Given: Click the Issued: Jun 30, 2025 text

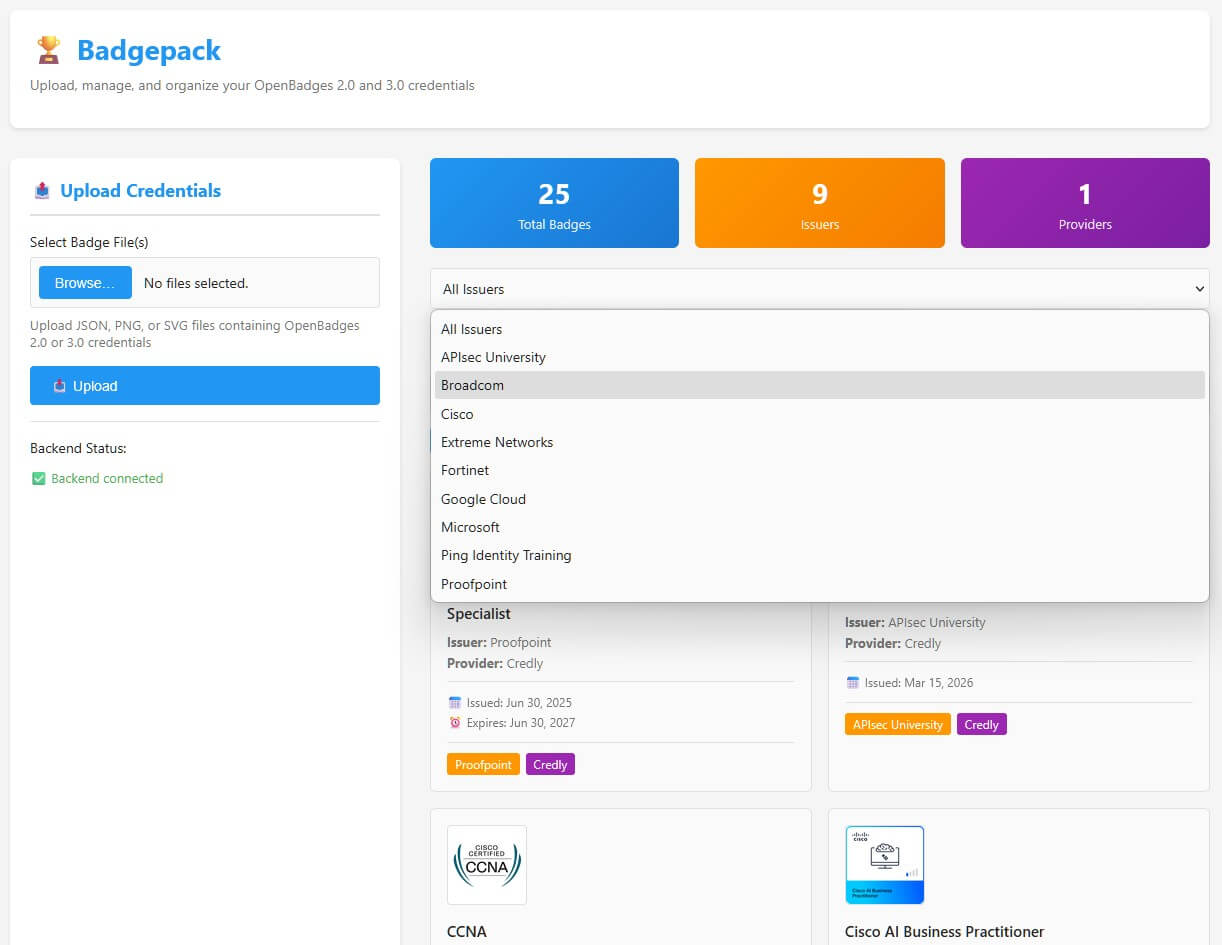Looking at the screenshot, I should tap(519, 702).
